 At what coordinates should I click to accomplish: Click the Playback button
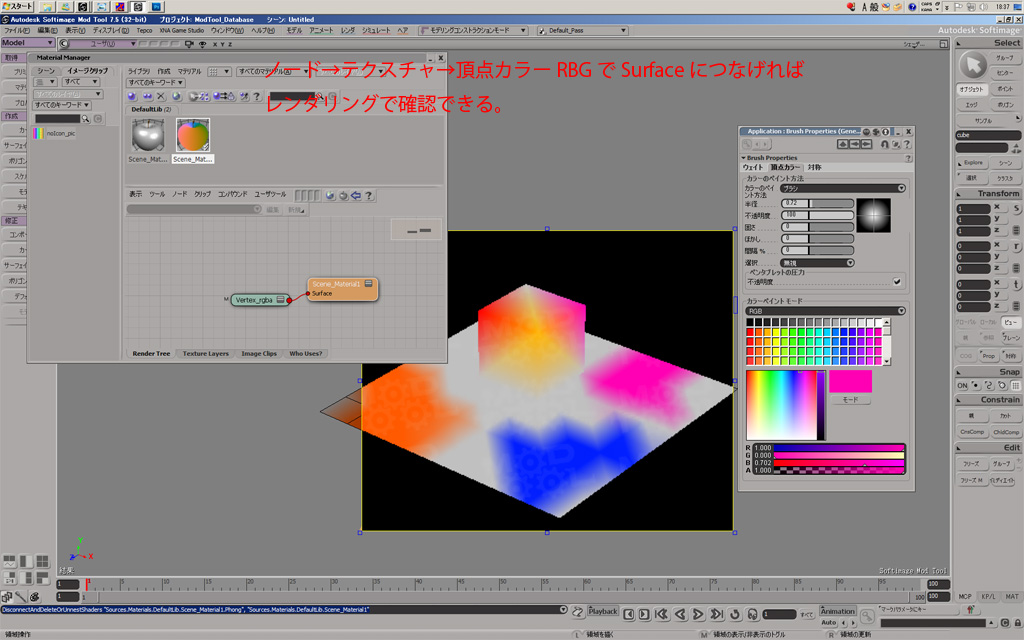tap(603, 611)
